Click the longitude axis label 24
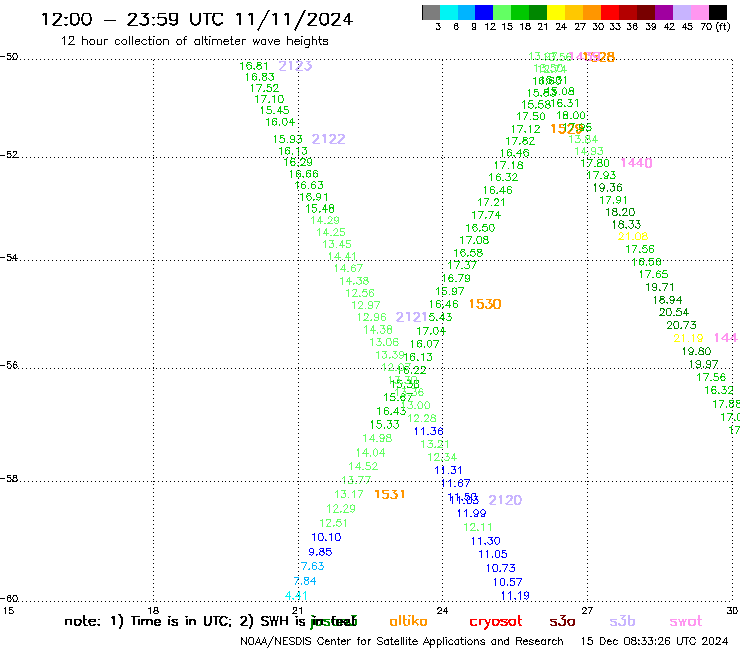The width and height of the screenshot is (740, 650). pos(442,610)
